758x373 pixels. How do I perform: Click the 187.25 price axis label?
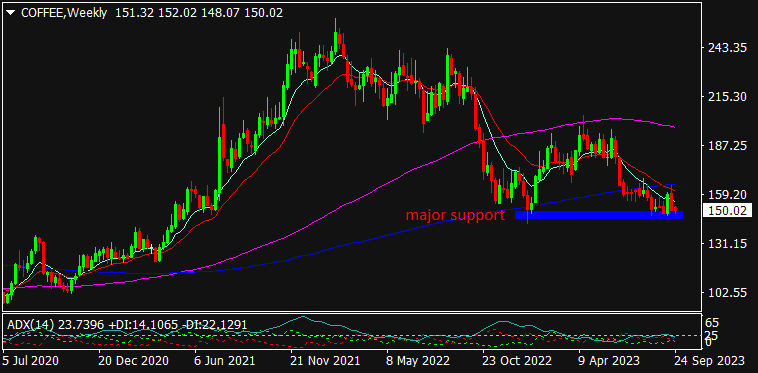click(x=727, y=145)
